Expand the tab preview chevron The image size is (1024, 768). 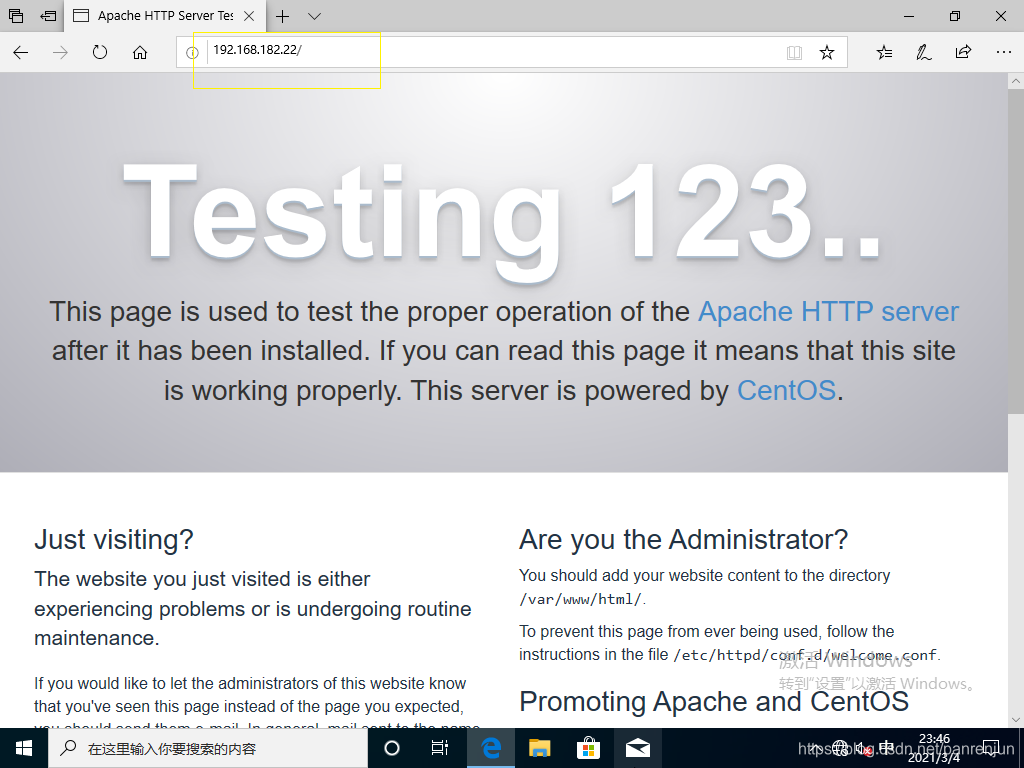click(314, 16)
